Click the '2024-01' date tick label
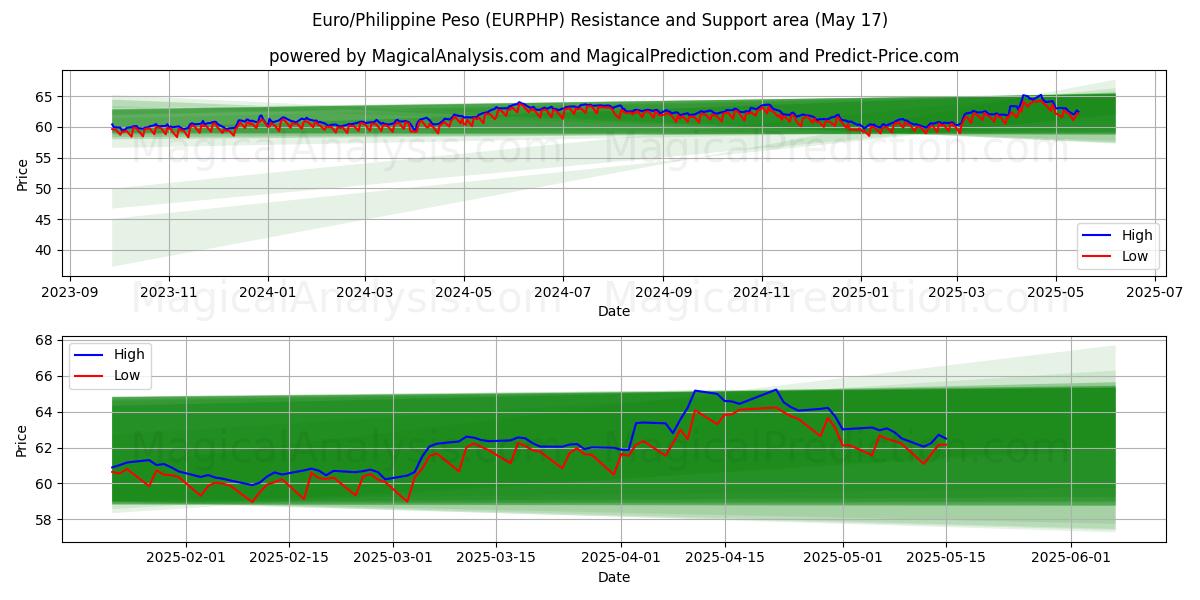 268,291
